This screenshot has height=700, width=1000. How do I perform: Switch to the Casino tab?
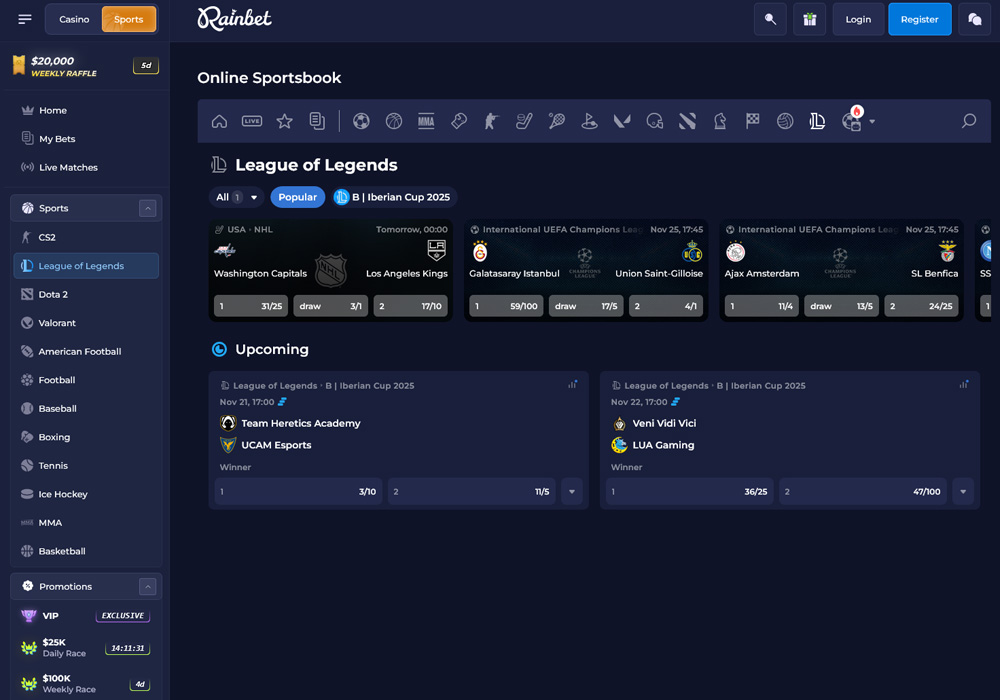coord(74,19)
